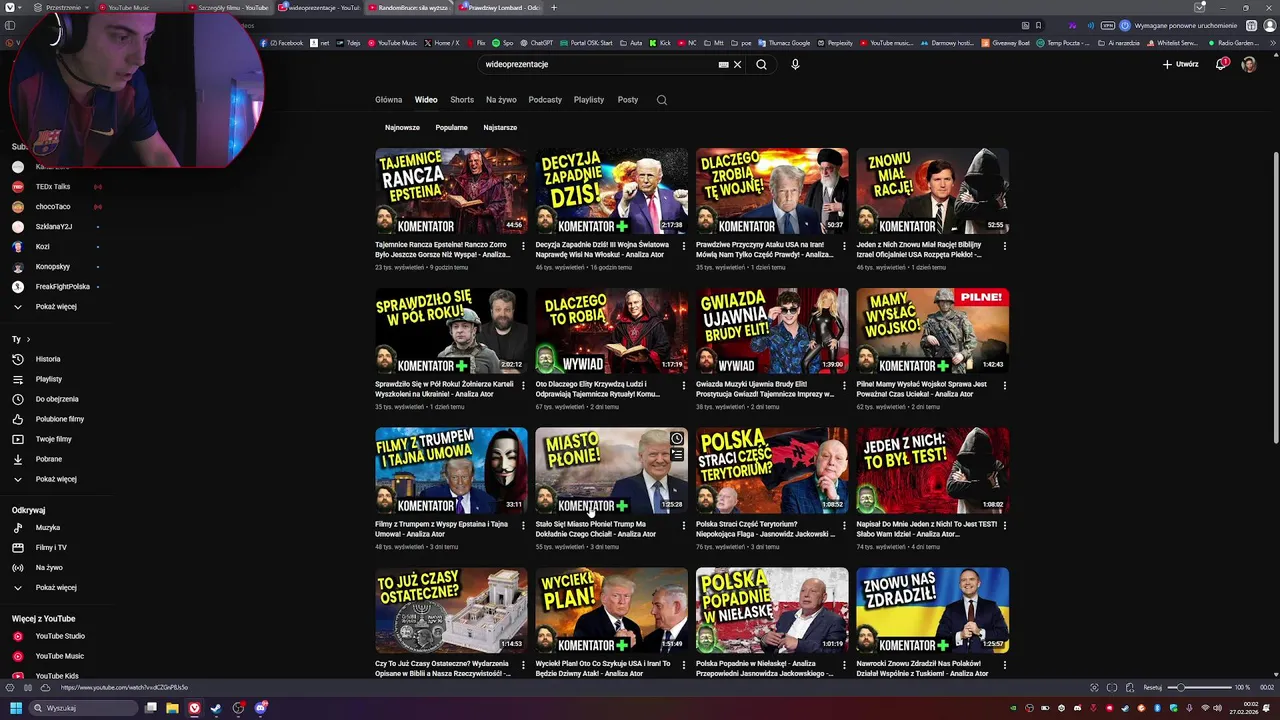Open Jeden z Nich To Był Test thumbnail

(932, 471)
